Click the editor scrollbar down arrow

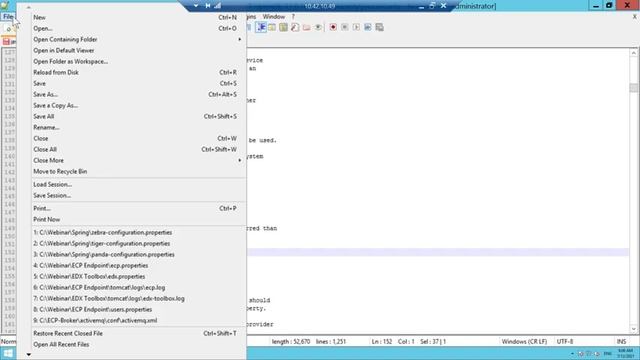tap(633, 329)
